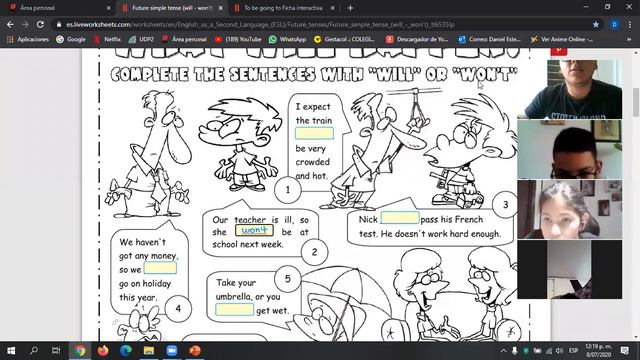
Task: Open the WhatsApp bookmark
Action: [x=287, y=39]
